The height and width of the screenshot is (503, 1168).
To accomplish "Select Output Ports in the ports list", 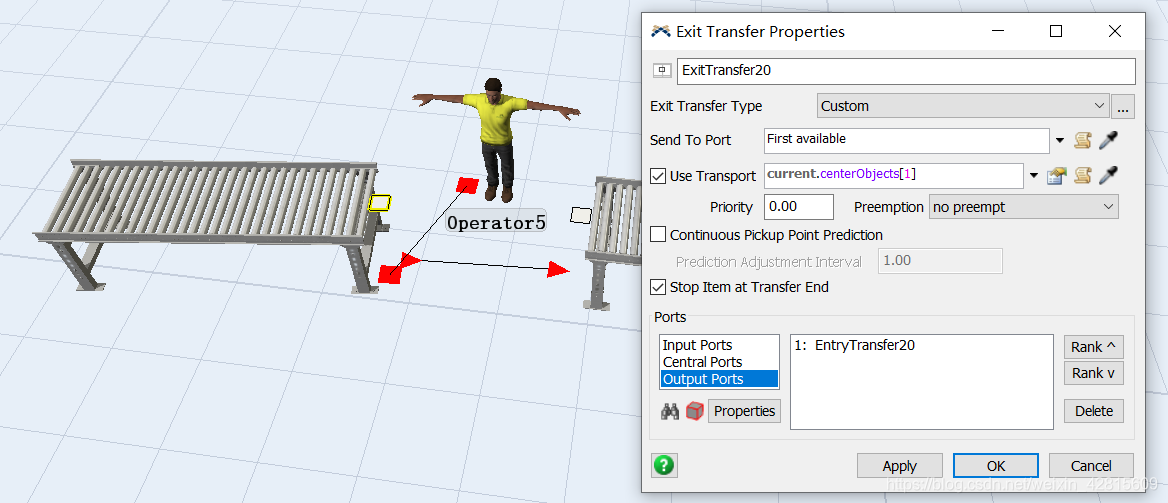I will 720,379.
